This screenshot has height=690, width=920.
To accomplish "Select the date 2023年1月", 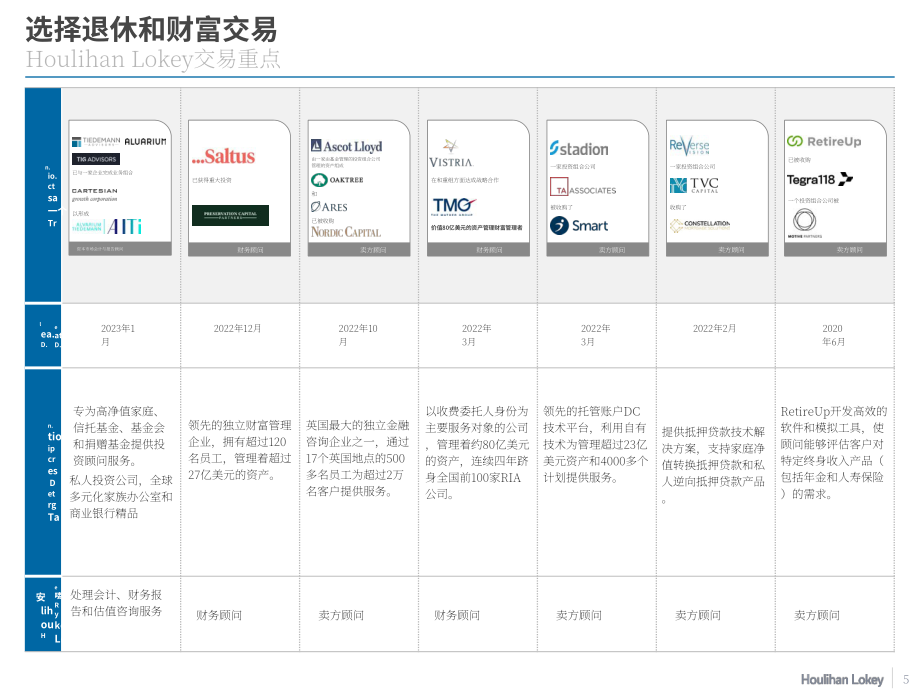I will pos(118,335).
